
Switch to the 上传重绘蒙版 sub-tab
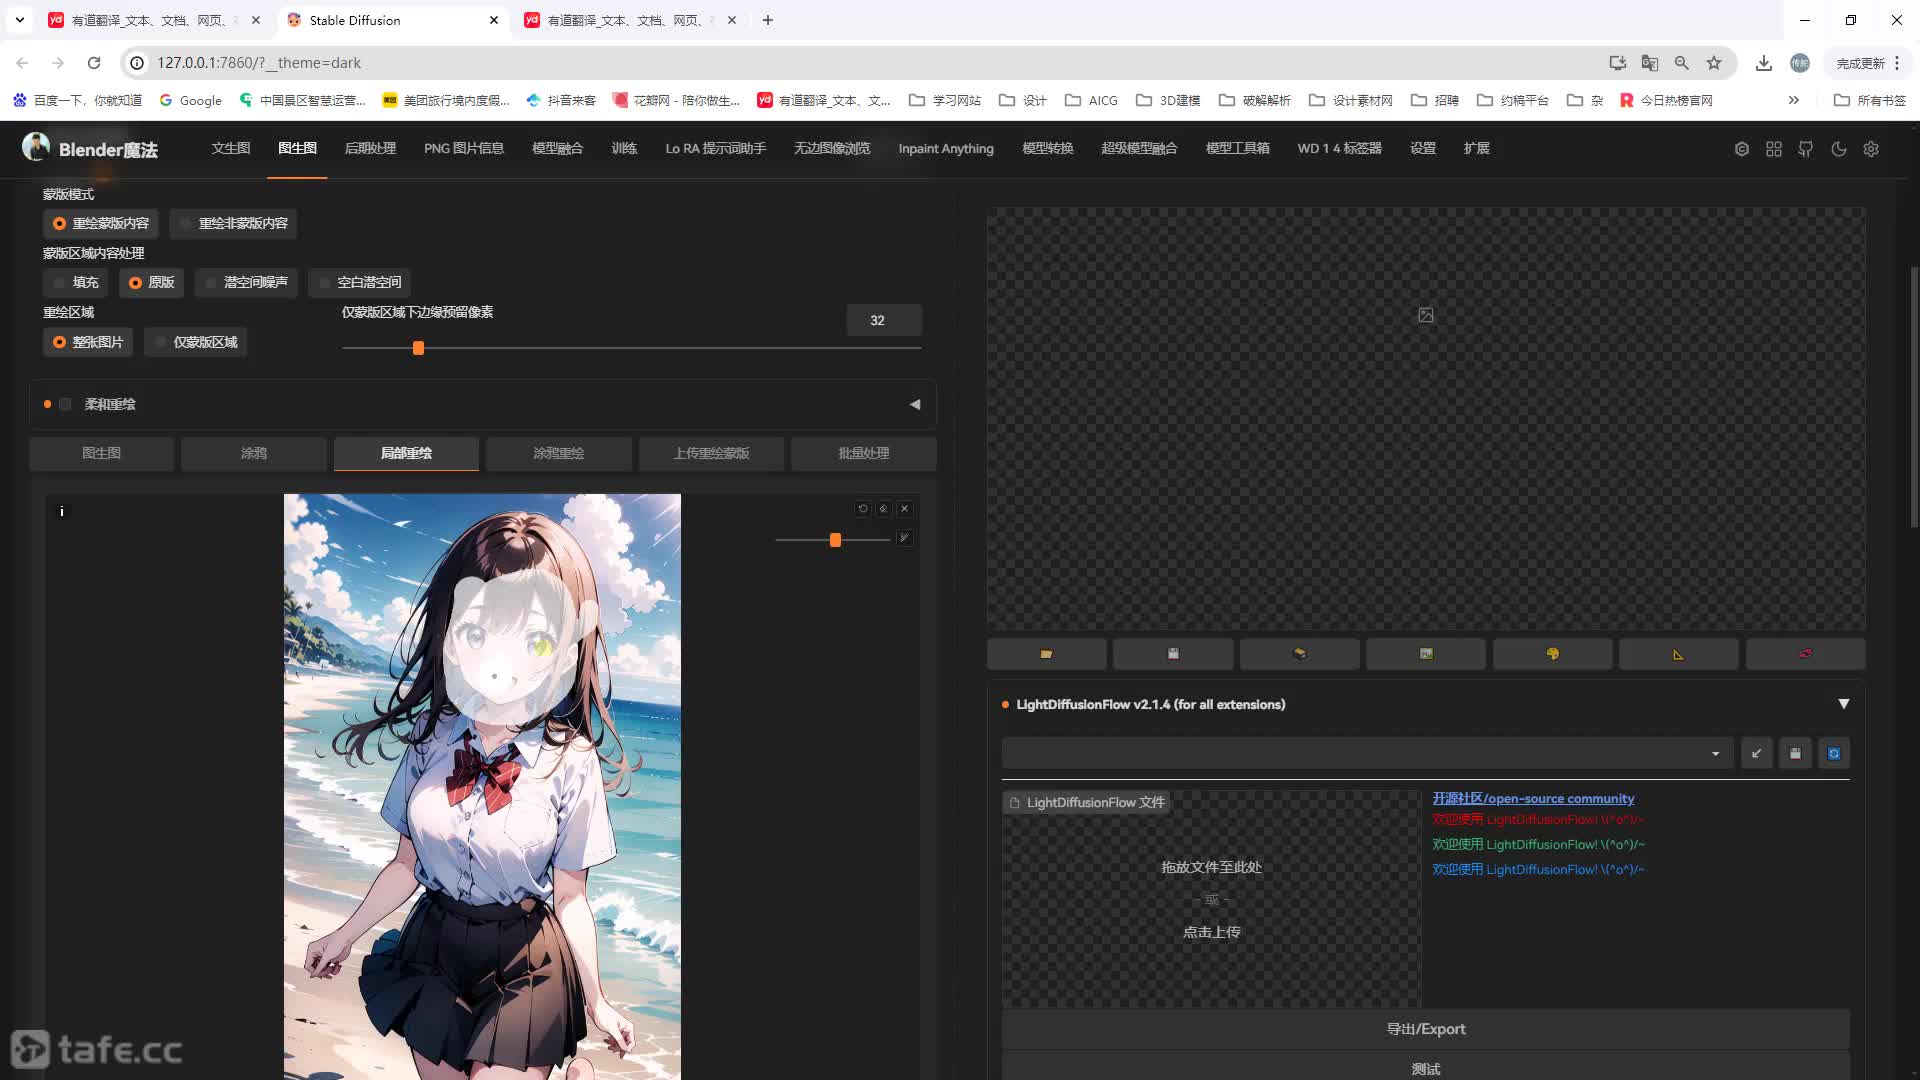tap(711, 453)
